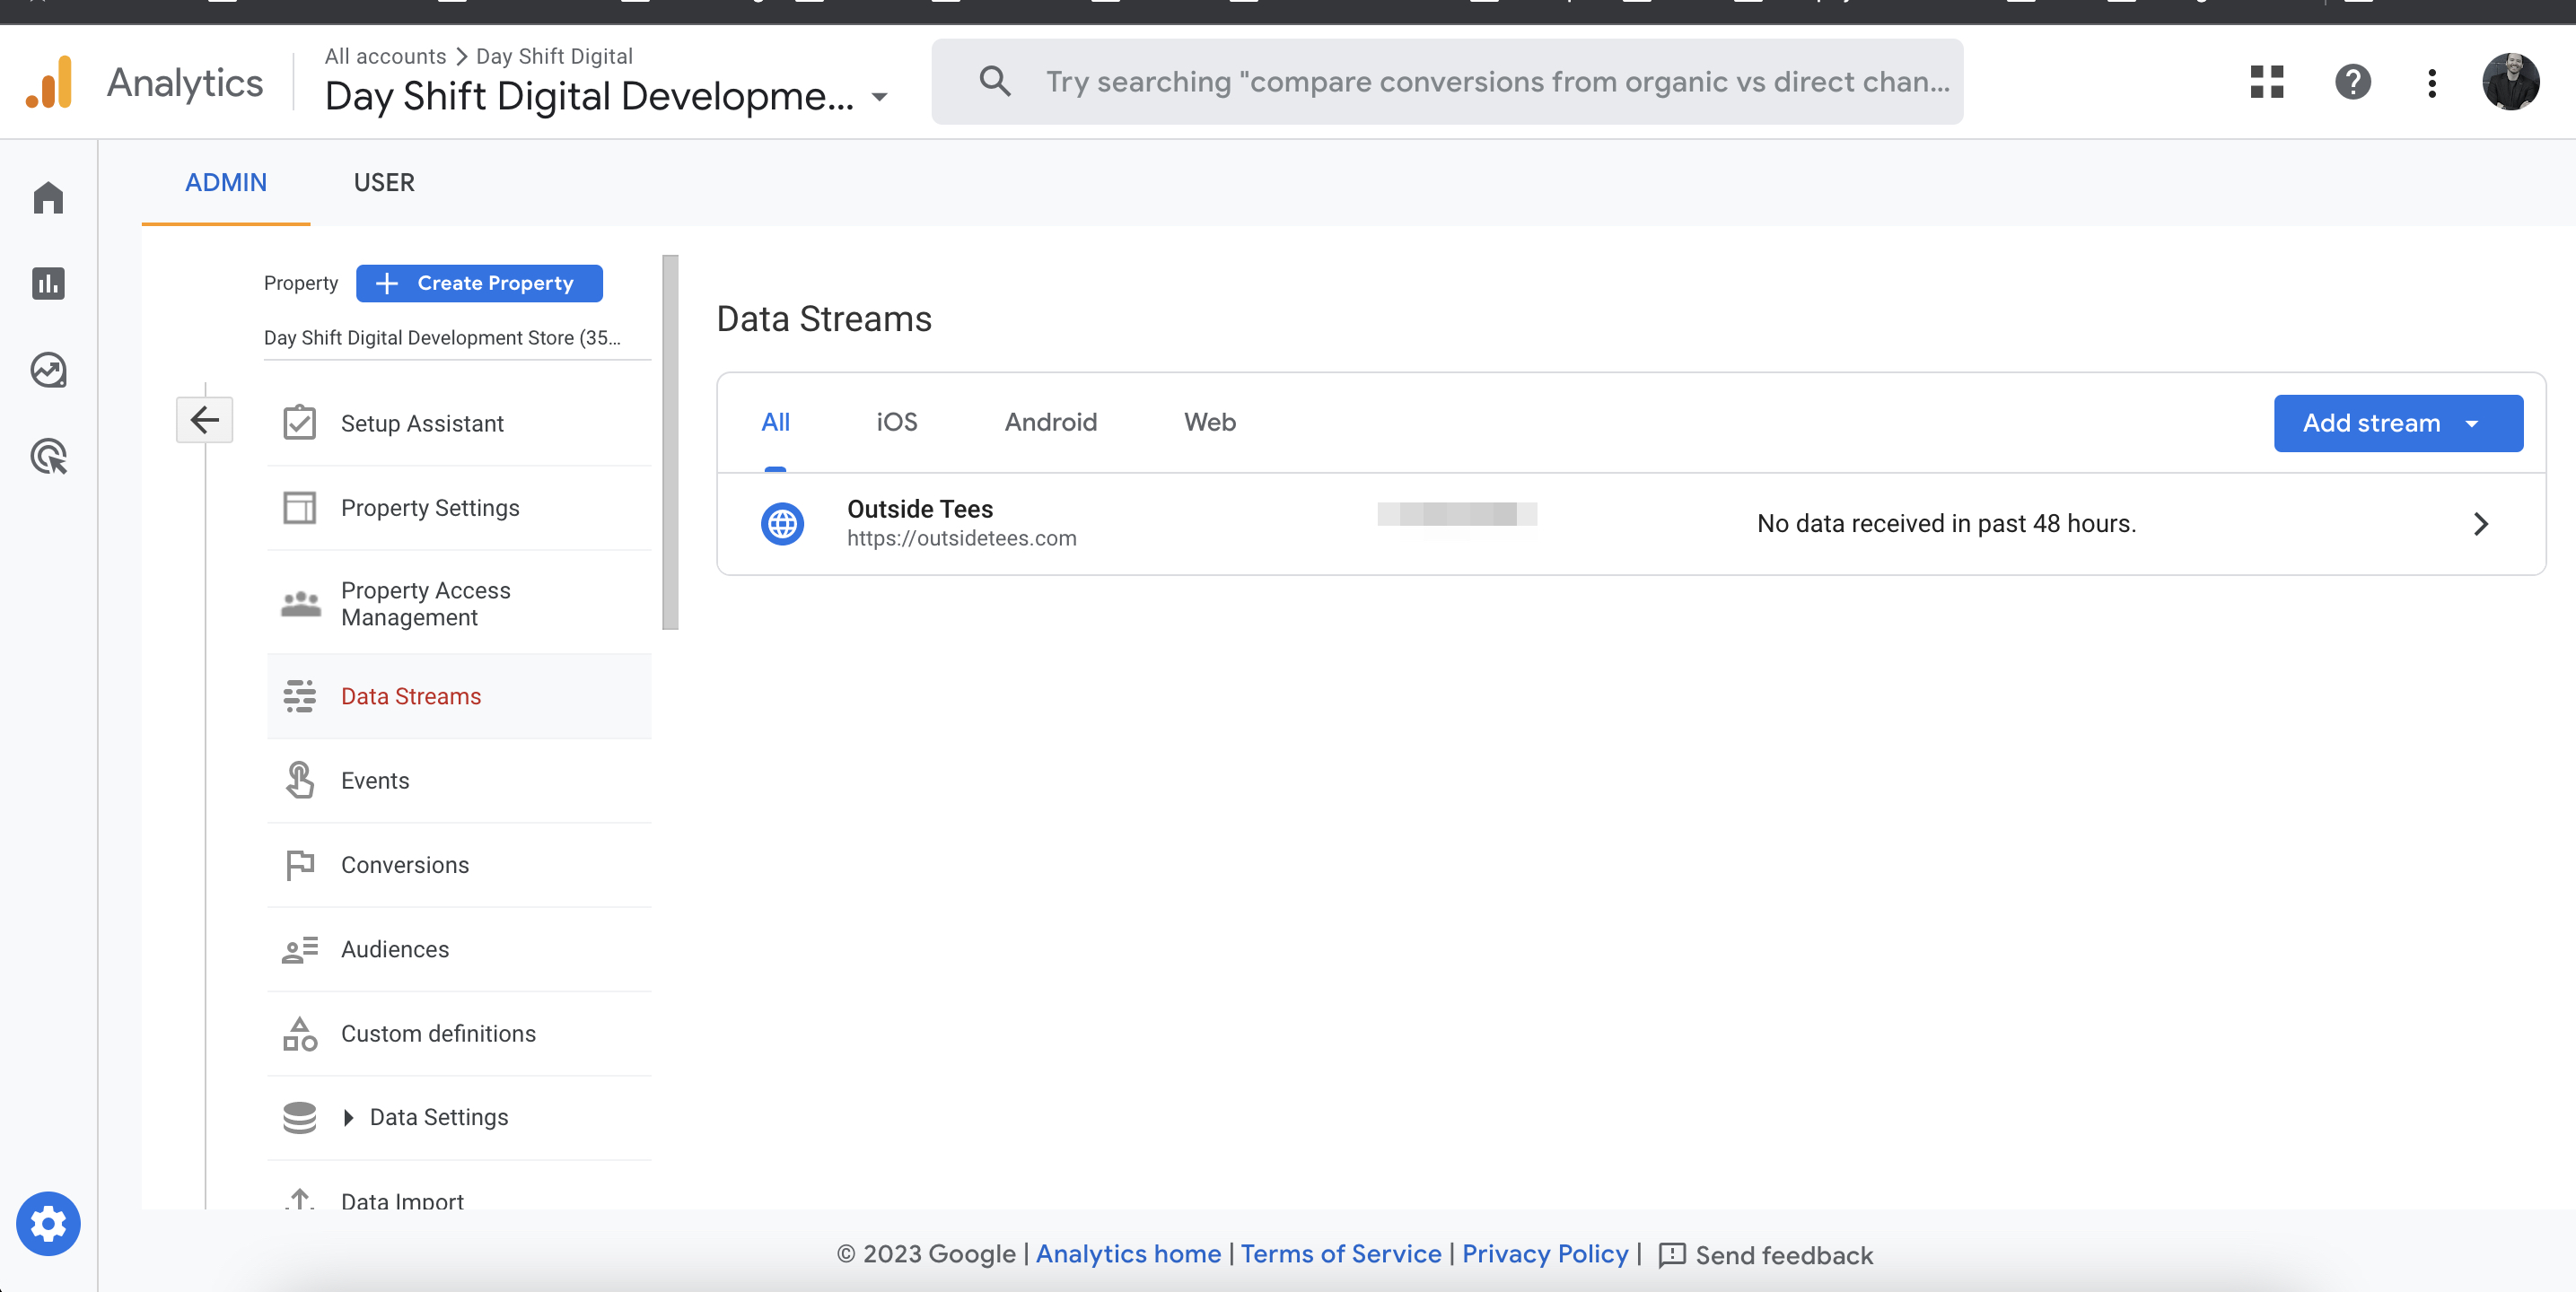The image size is (2576, 1292).
Task: Open the Analytics home link
Action: (1128, 1253)
